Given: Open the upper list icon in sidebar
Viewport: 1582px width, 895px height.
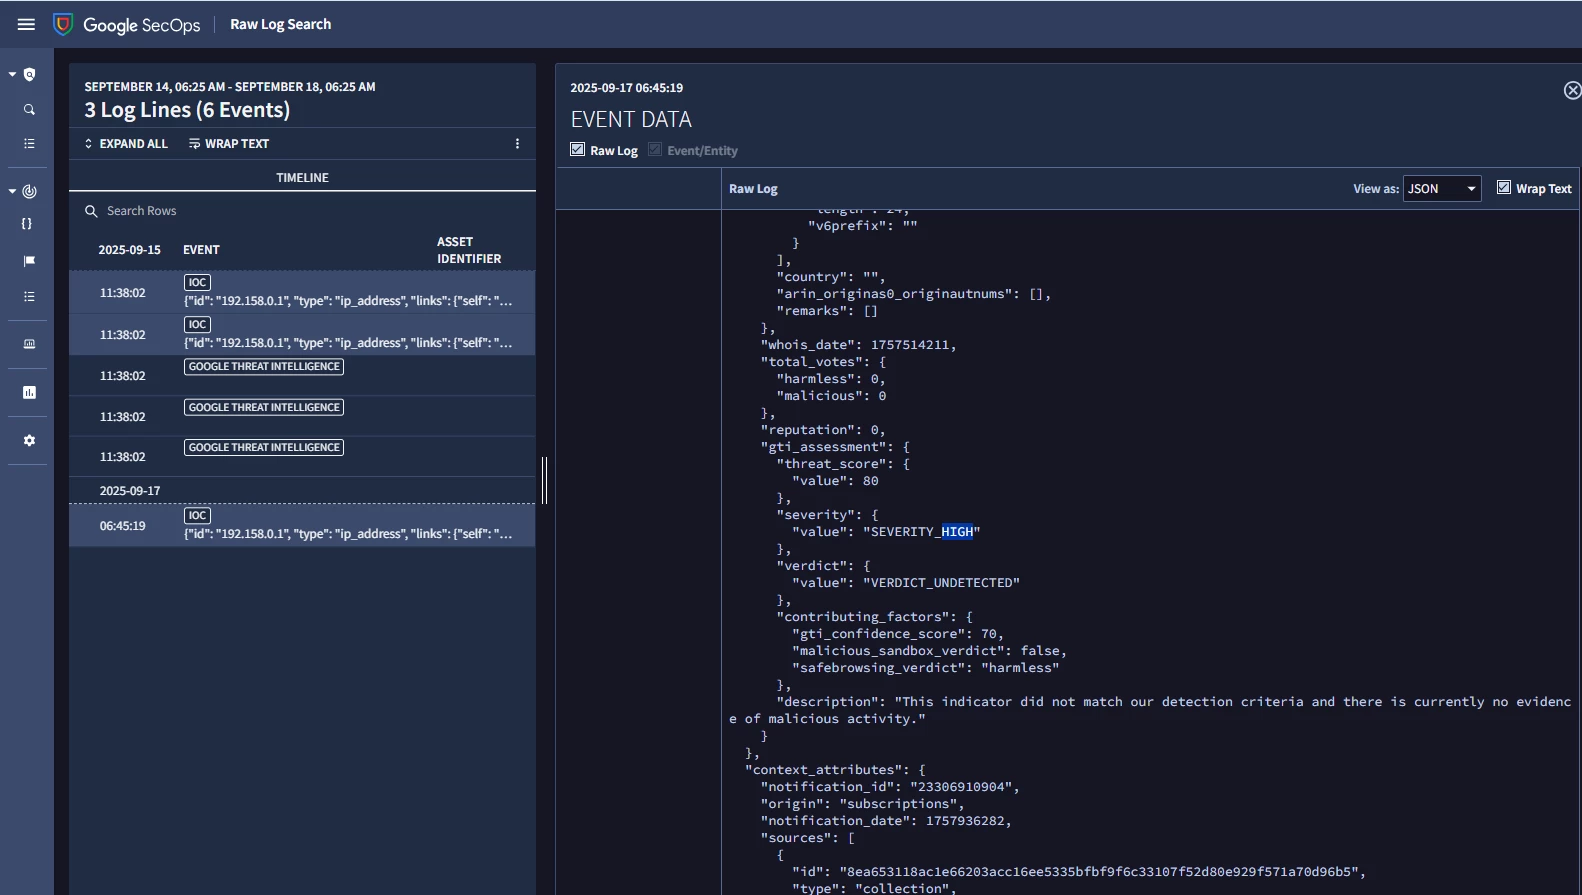Looking at the screenshot, I should tap(29, 144).
